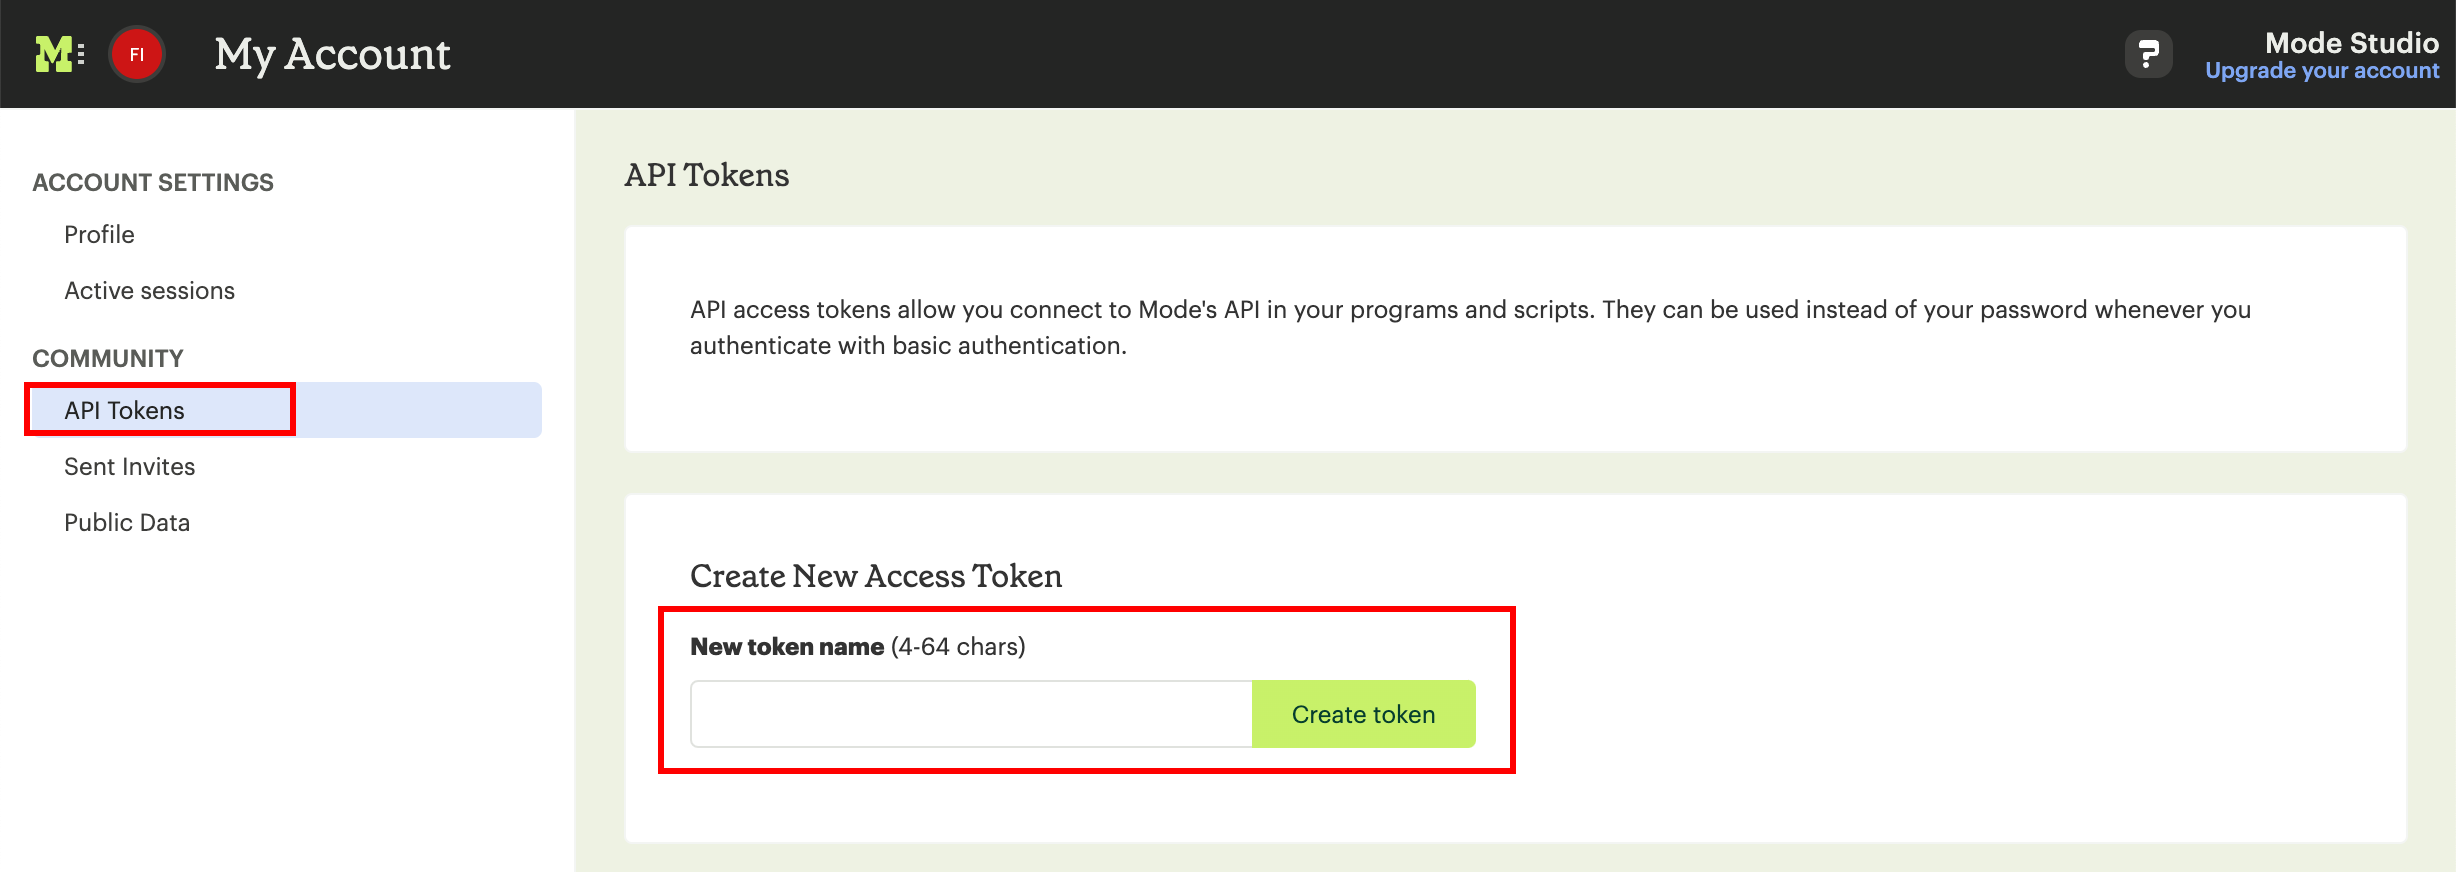This screenshot has height=872, width=2456.
Task: Click the Mode Studio workspace name
Action: coord(2351,43)
